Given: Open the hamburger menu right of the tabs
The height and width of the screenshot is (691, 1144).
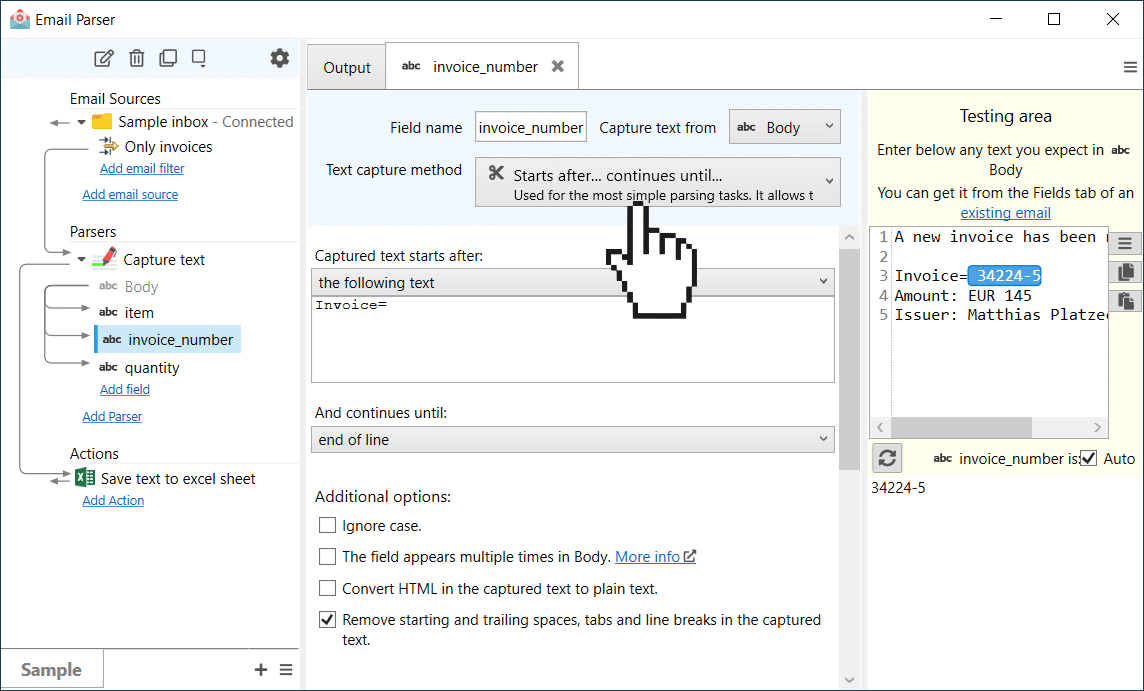Looking at the screenshot, I should click(x=1130, y=67).
